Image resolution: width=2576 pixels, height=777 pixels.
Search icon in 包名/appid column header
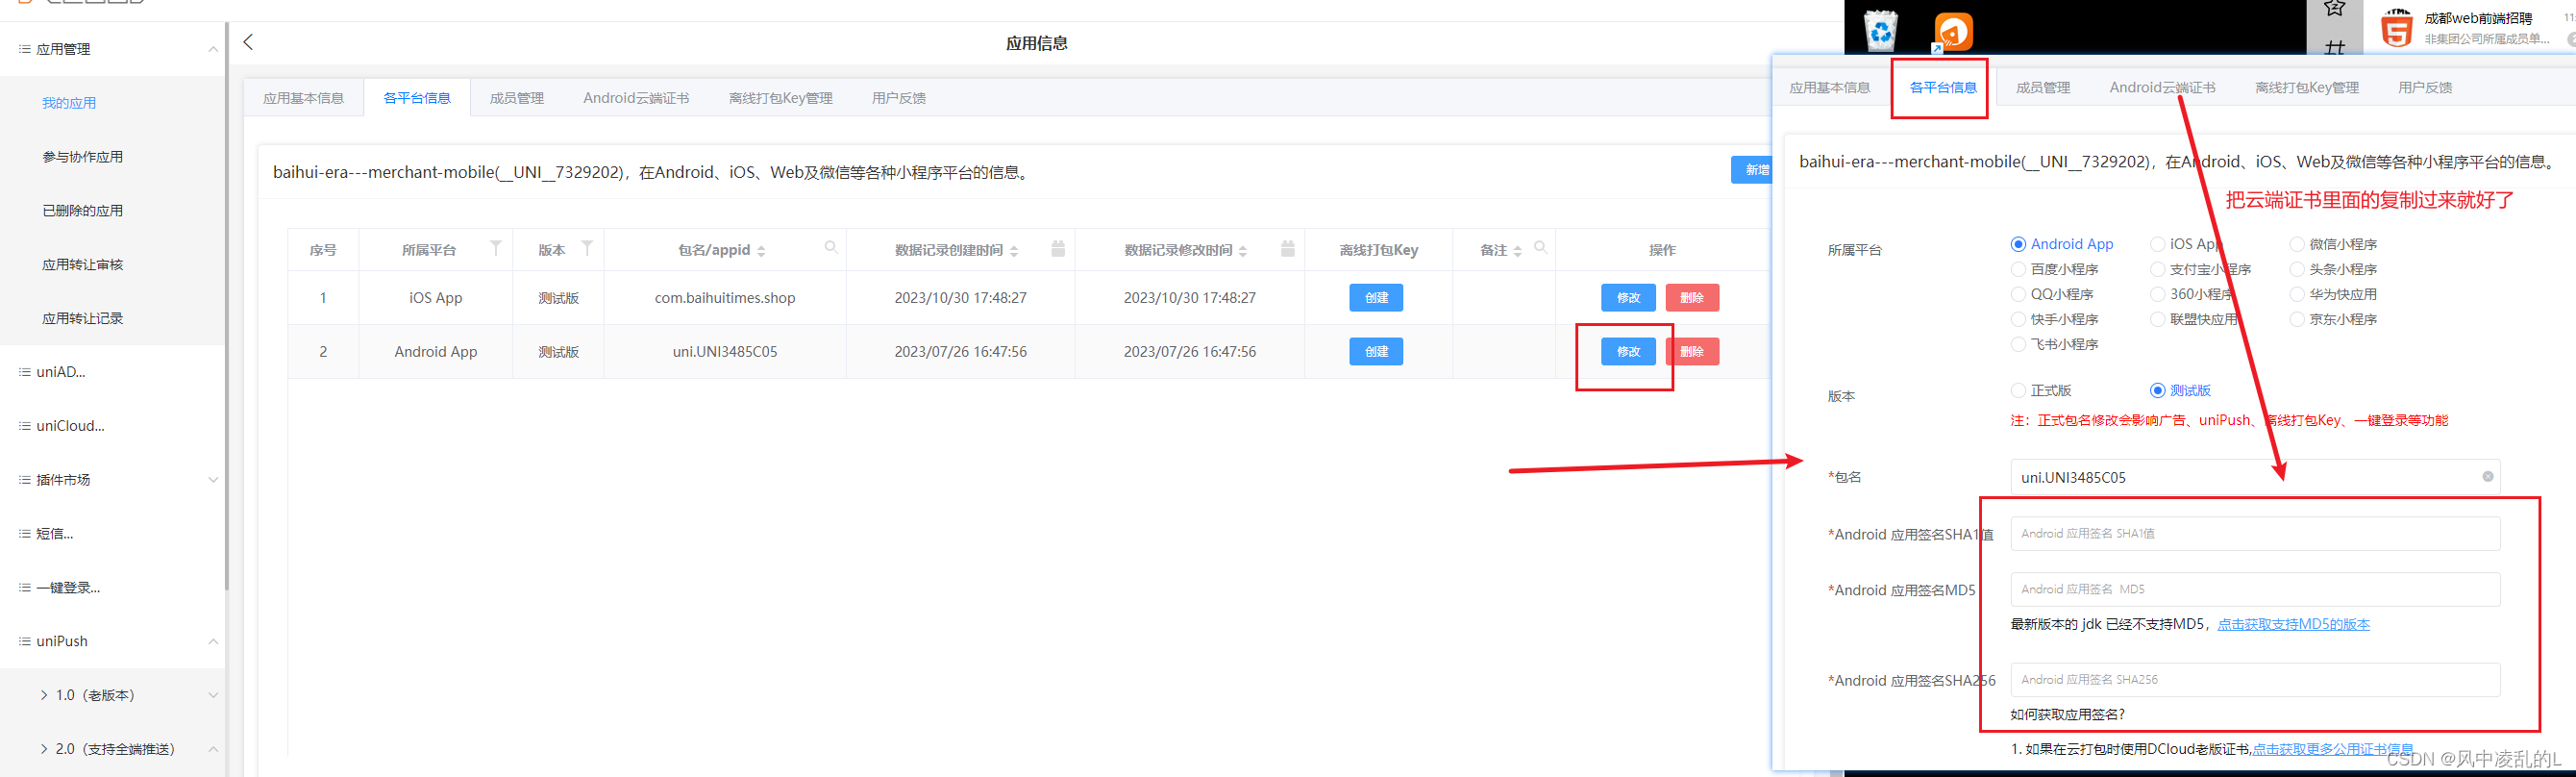[830, 248]
